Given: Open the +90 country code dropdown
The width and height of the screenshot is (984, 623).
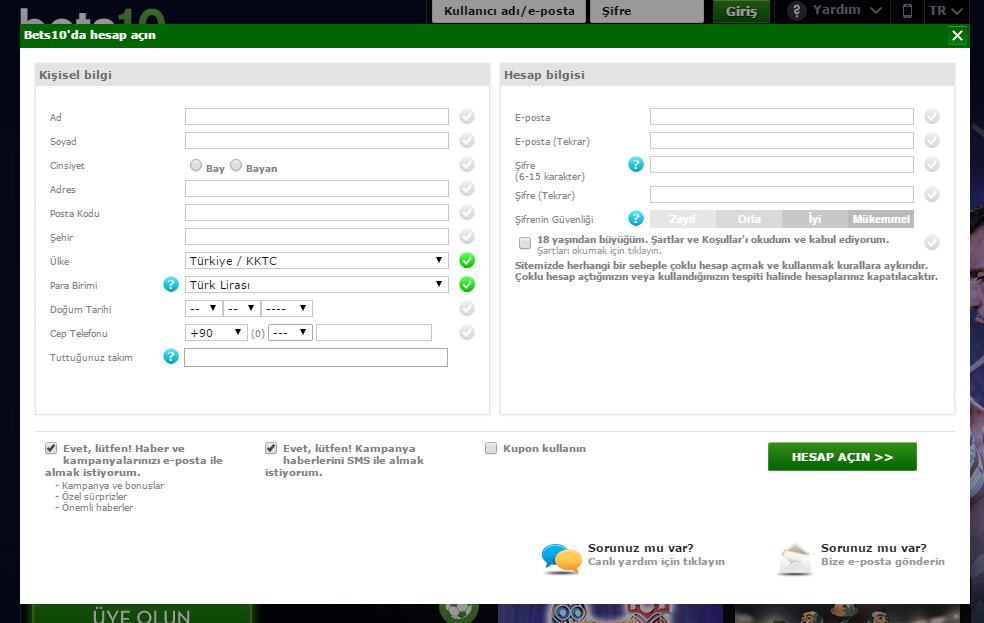Looking at the screenshot, I should (x=216, y=333).
